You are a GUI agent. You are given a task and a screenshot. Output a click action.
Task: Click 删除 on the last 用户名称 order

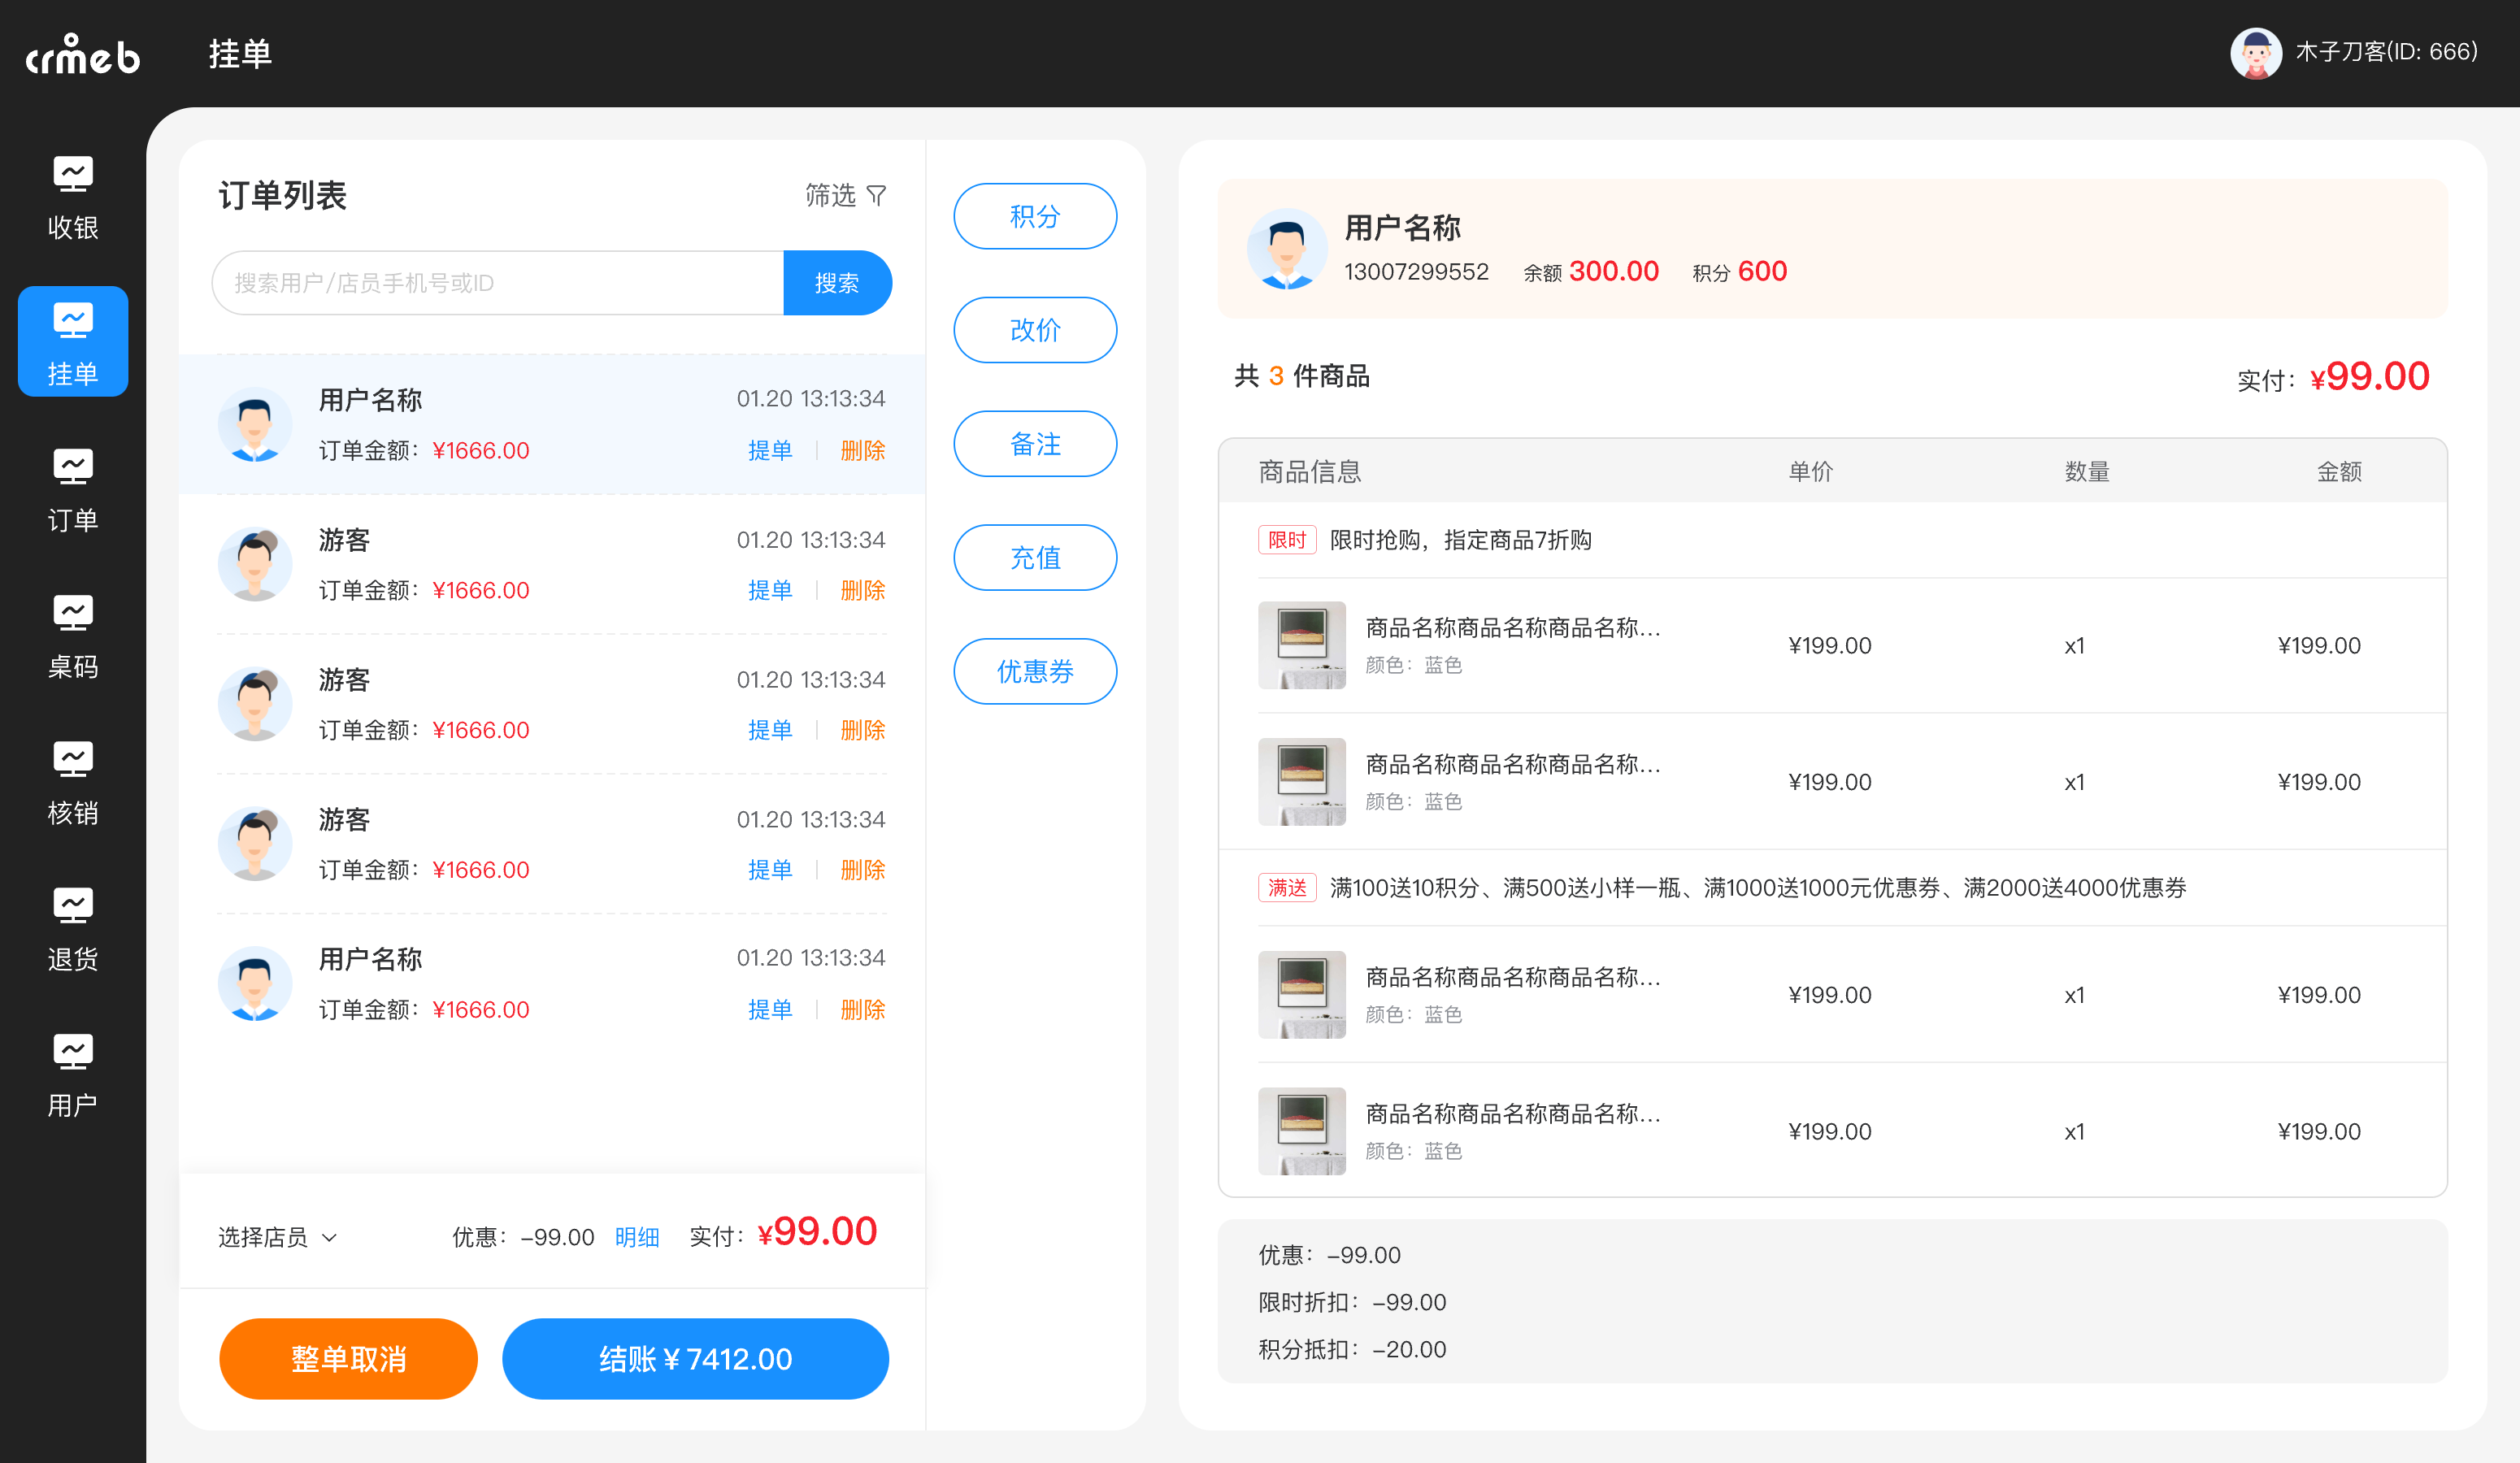pyautogui.click(x=862, y=1009)
